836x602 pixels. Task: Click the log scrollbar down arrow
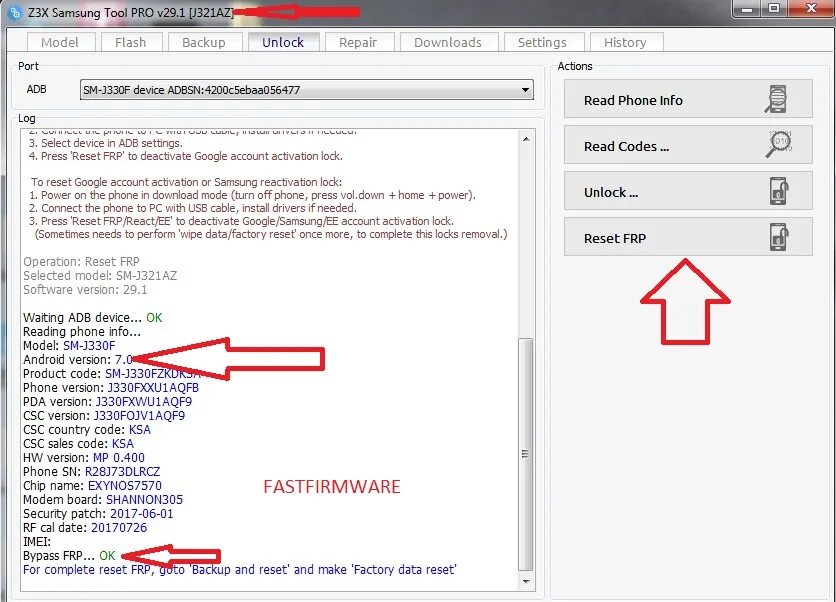pos(526,581)
